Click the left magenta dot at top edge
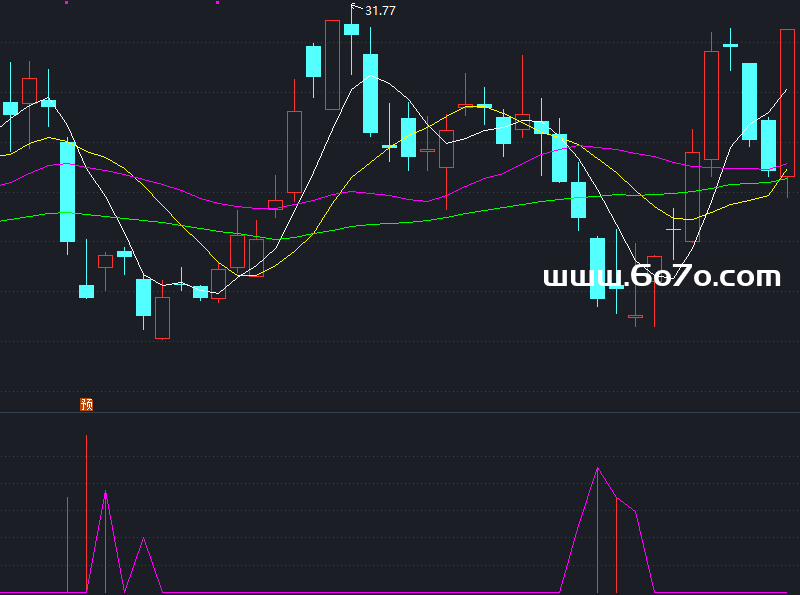 tap(67, 2)
